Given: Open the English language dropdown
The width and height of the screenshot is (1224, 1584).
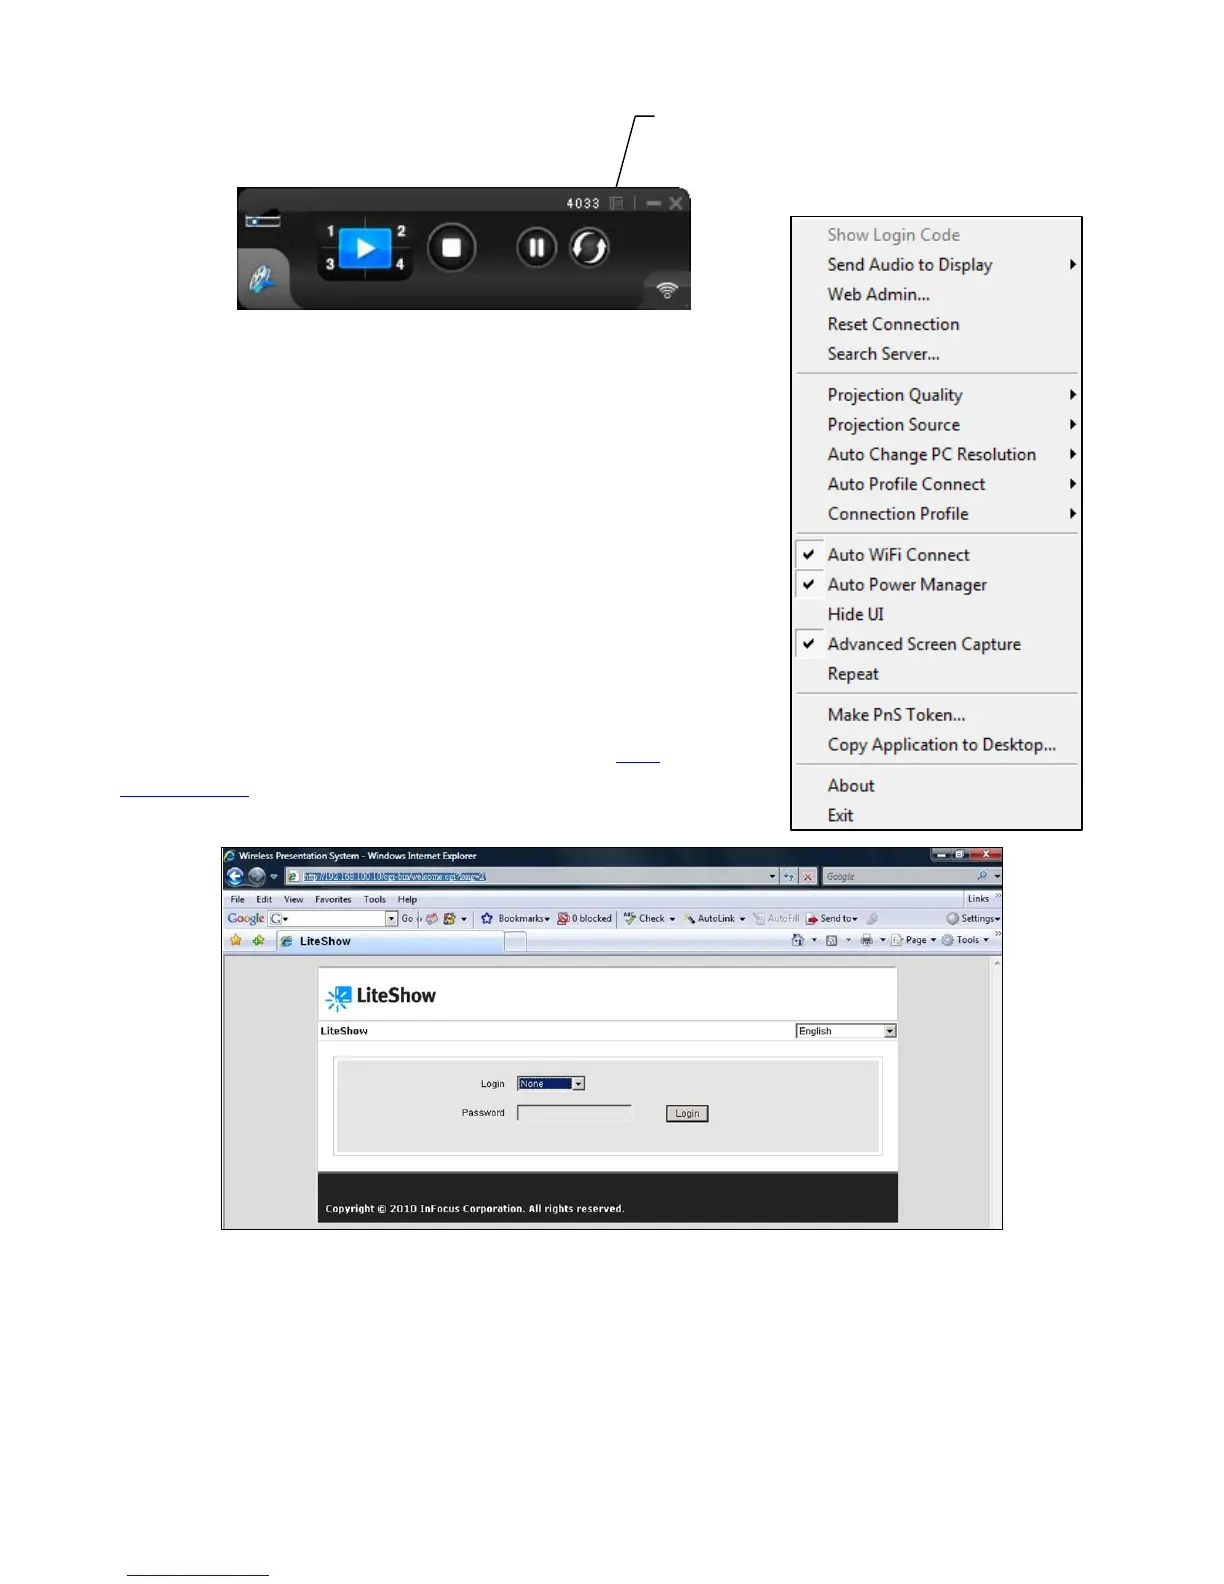Looking at the screenshot, I should tap(846, 1031).
